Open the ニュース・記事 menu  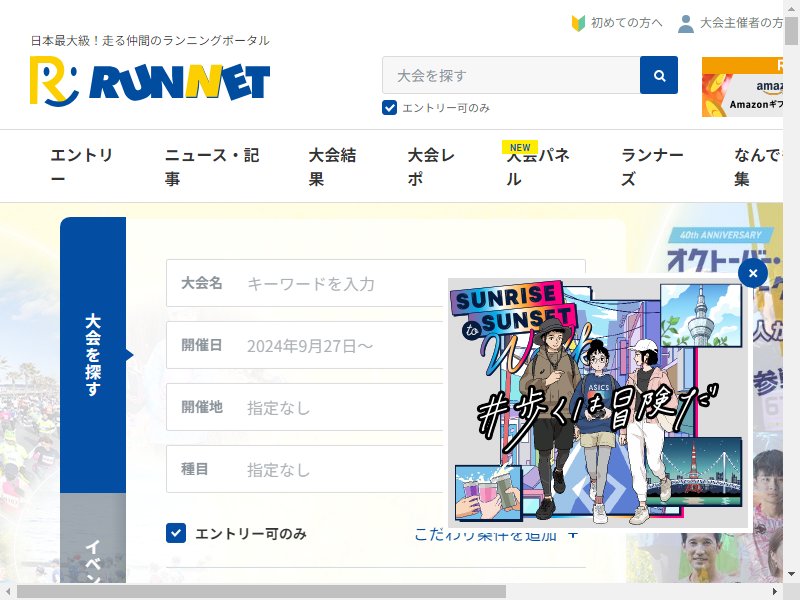[x=212, y=166]
